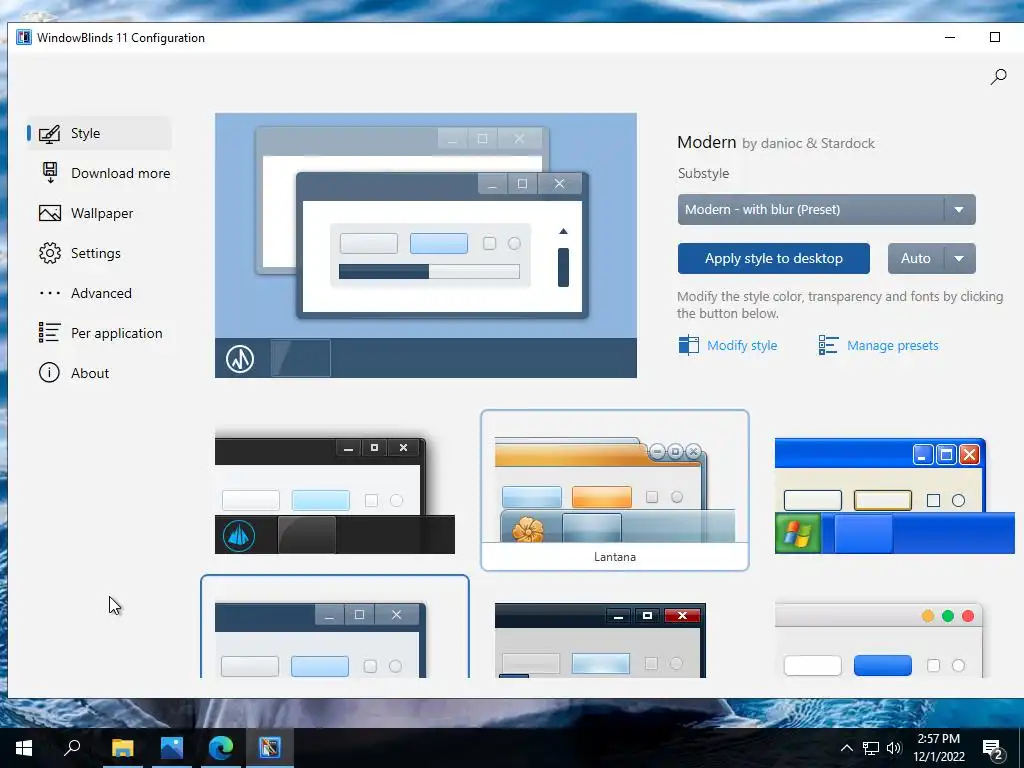Screen dimensions: 1024x768
Task: Open the Substyle dropdown 'Modern - with blur'
Action: tap(826, 210)
